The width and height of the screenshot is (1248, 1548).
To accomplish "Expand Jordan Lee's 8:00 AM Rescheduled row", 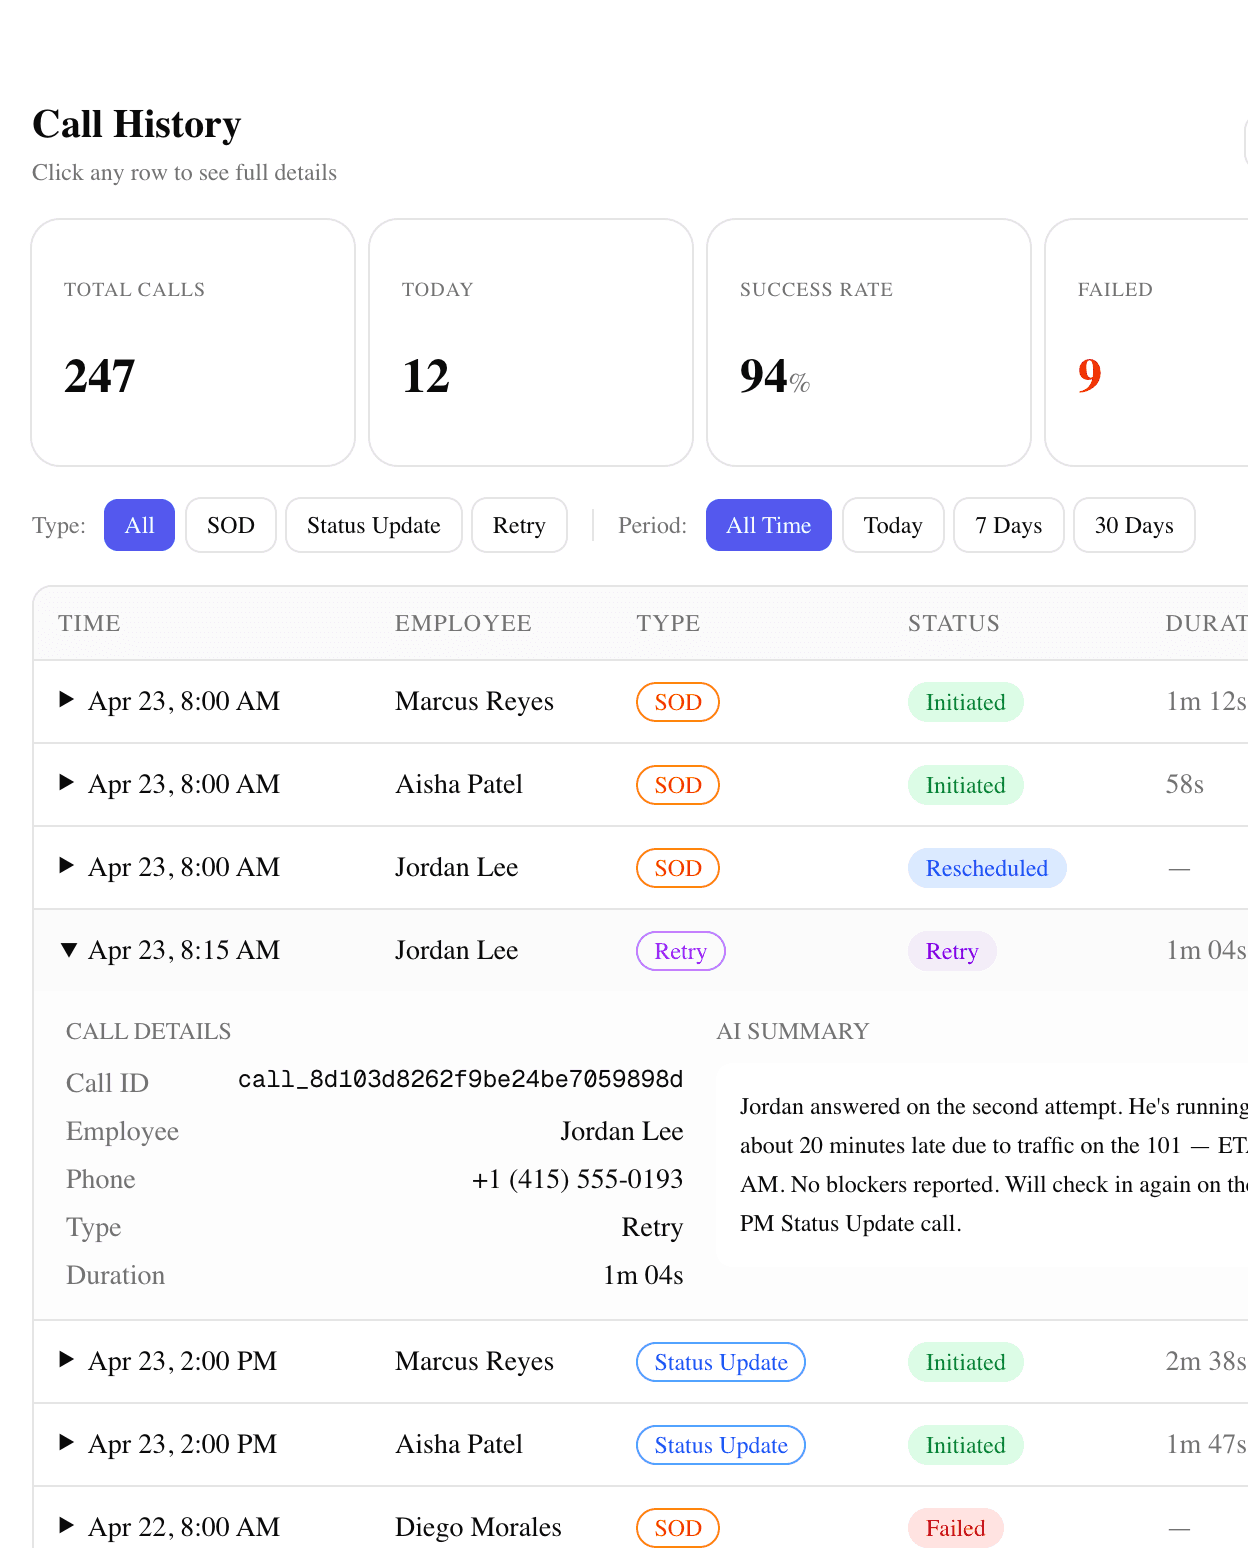I will [67, 866].
